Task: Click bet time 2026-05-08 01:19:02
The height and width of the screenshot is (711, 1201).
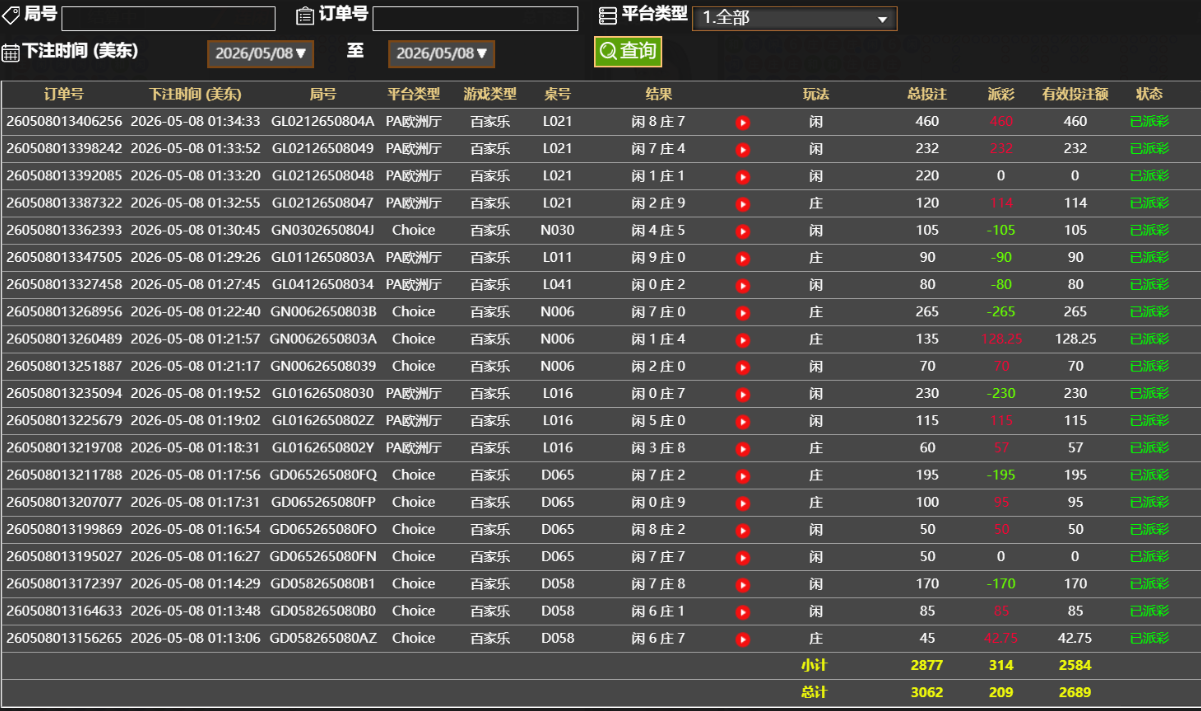Action: click(195, 421)
